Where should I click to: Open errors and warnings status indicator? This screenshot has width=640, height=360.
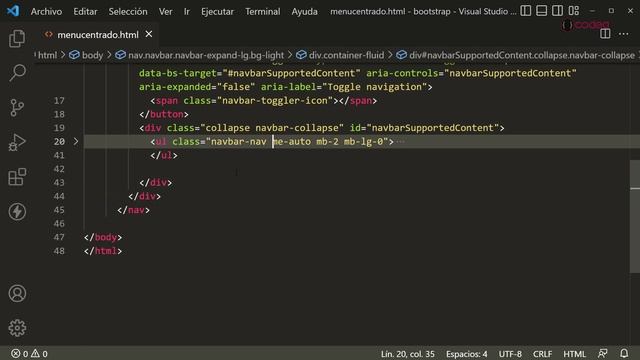[29, 353]
